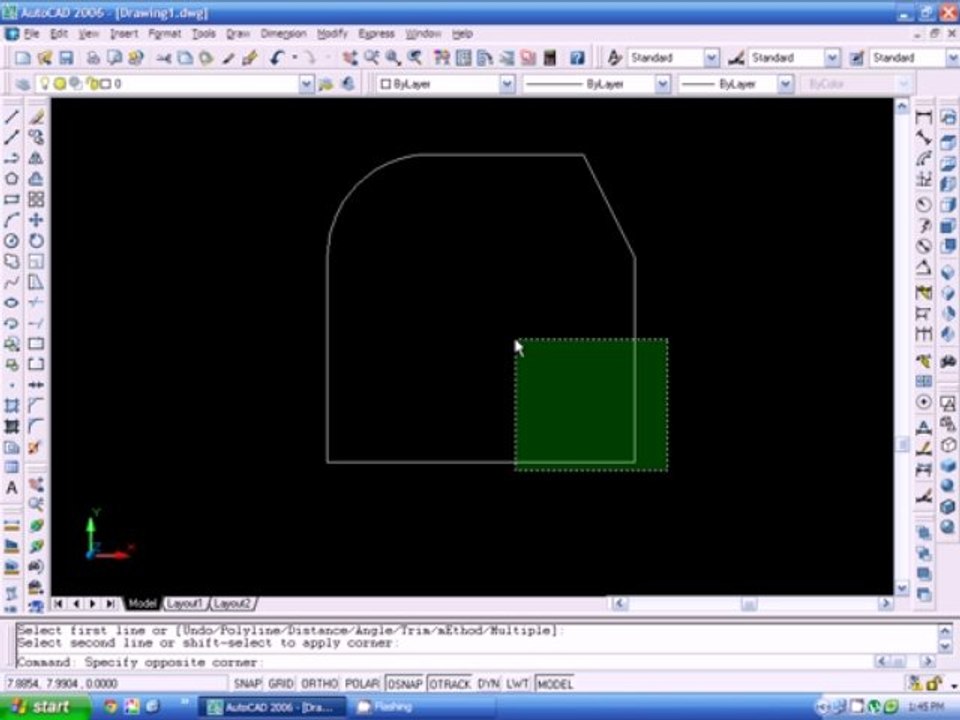This screenshot has width=960, height=720.
Task: Open the Format menu
Action: pos(165,34)
